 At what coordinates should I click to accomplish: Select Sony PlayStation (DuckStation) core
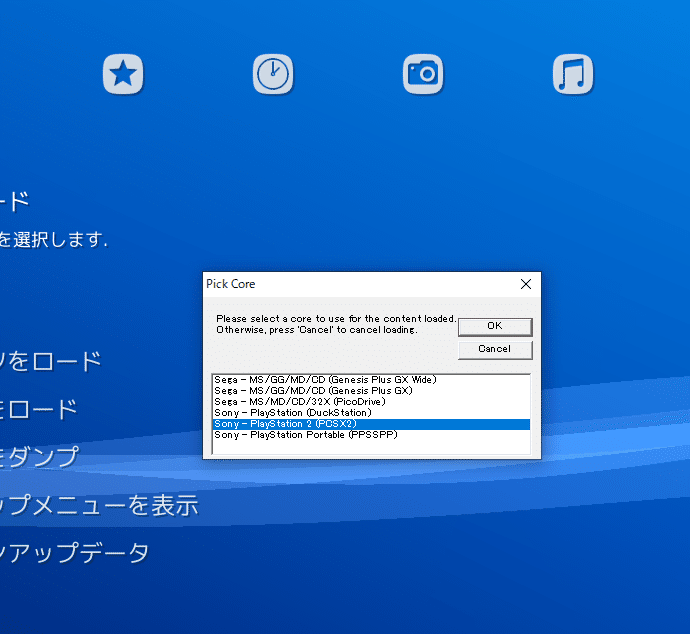click(x=371, y=413)
